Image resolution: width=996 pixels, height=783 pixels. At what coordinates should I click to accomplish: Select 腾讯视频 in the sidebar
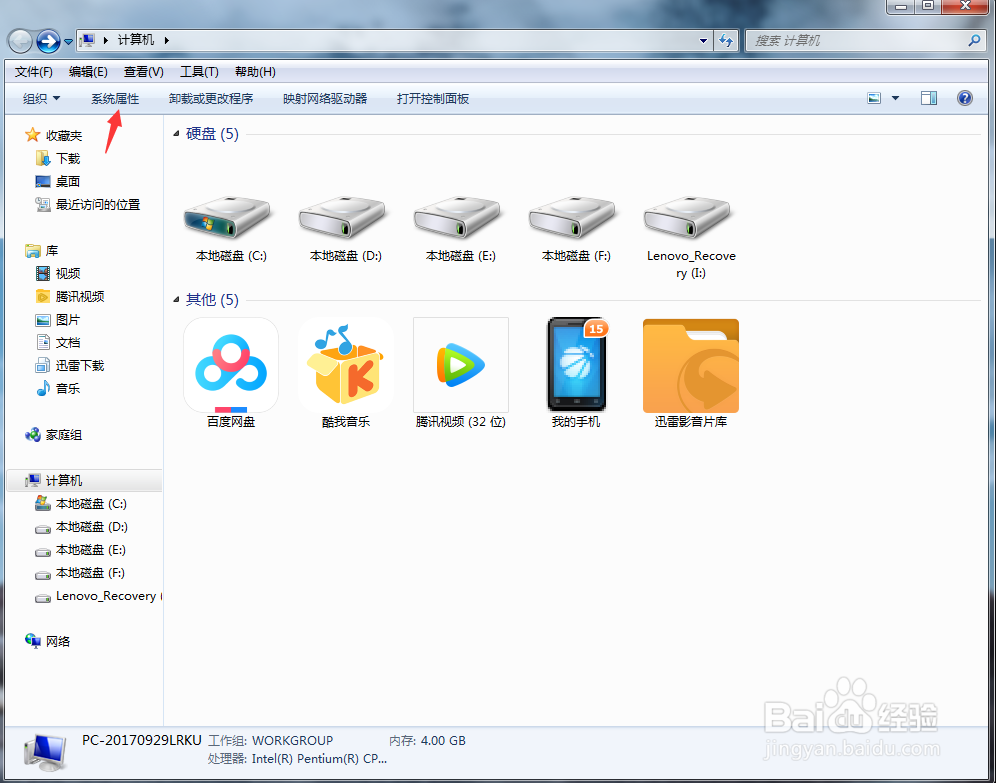(x=80, y=297)
